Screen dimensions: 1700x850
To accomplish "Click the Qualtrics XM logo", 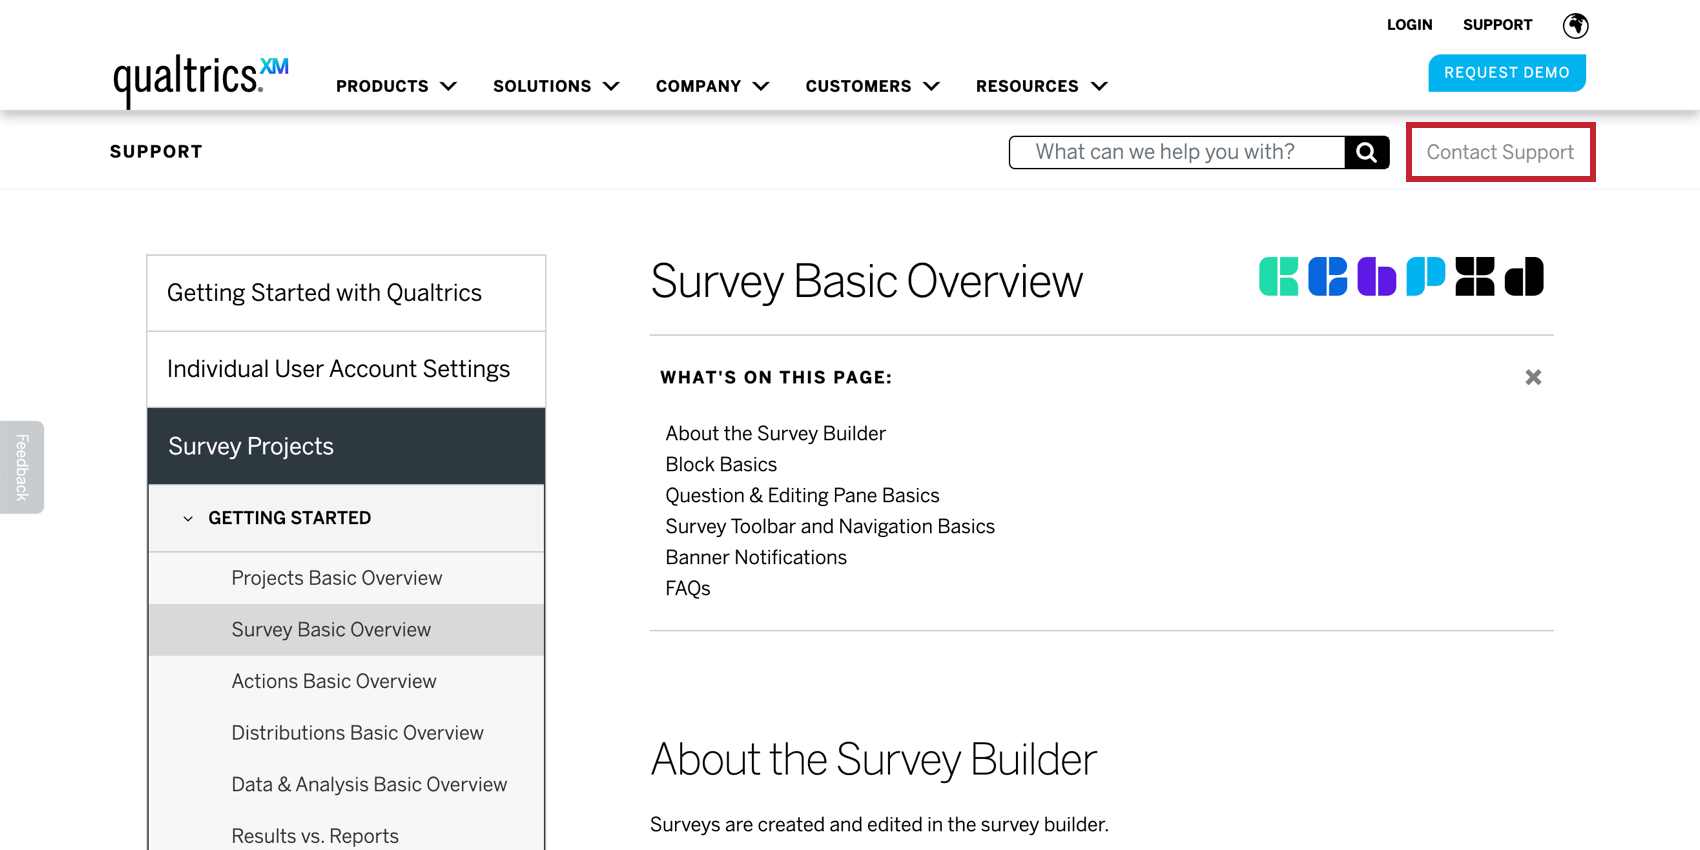I will point(201,80).
